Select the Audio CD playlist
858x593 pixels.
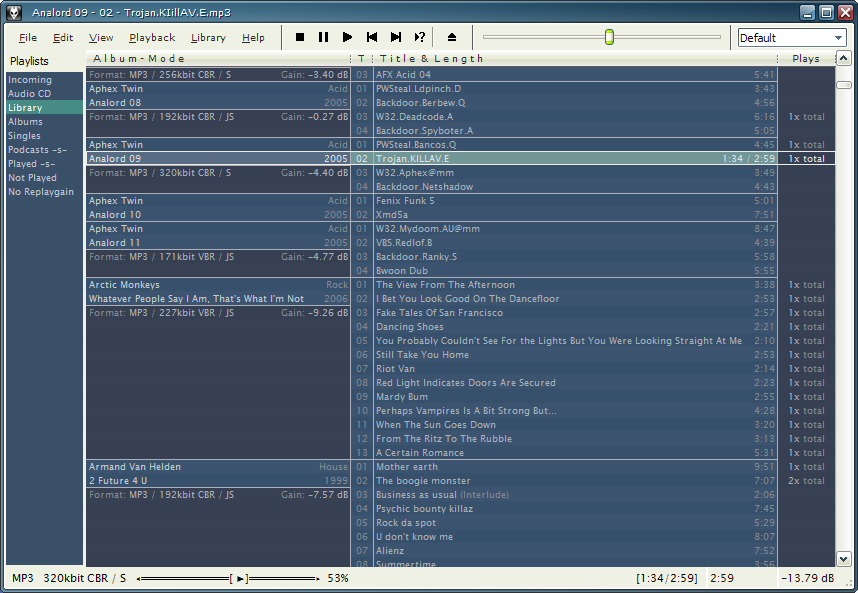(30, 94)
